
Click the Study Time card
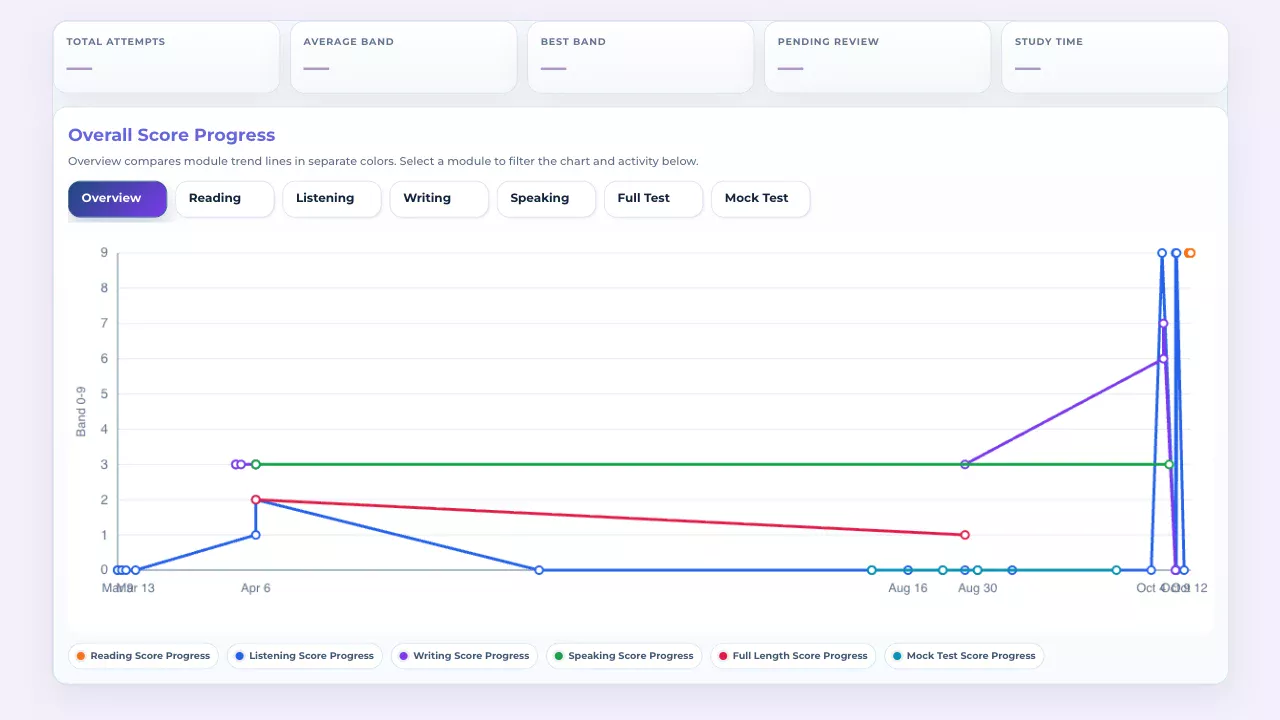tap(1114, 57)
